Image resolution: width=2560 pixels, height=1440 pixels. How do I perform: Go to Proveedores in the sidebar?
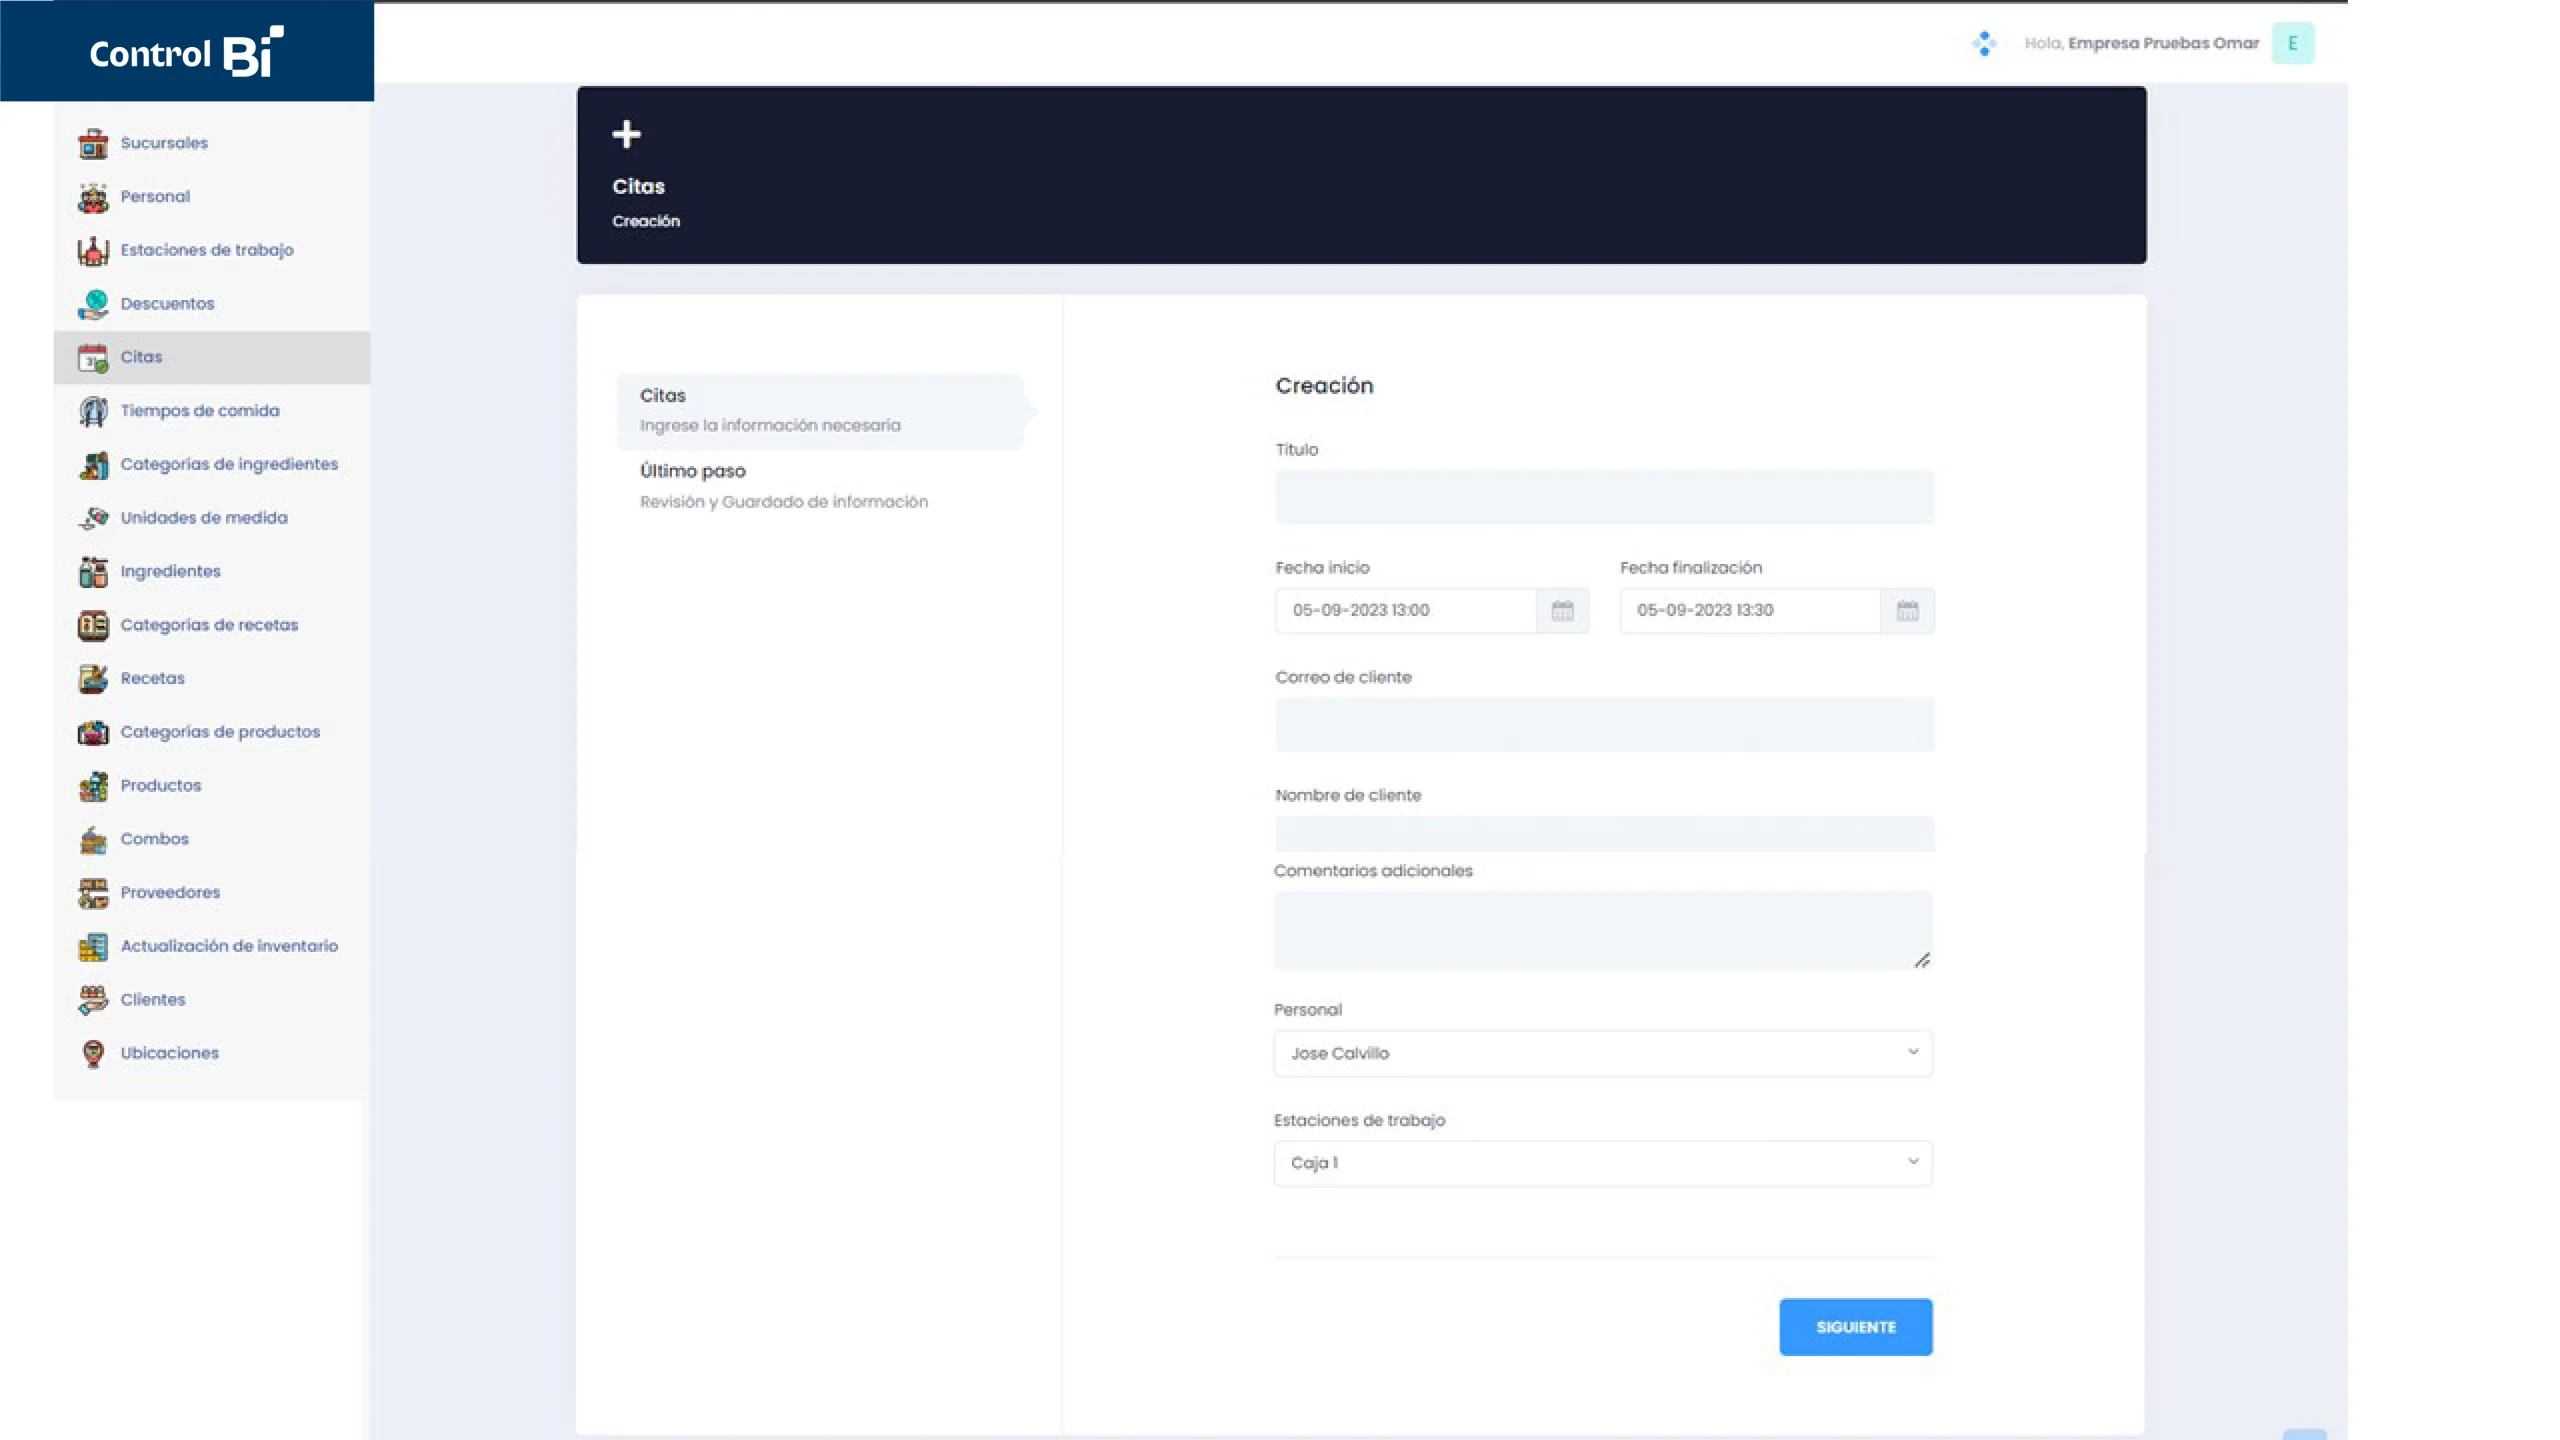170,892
